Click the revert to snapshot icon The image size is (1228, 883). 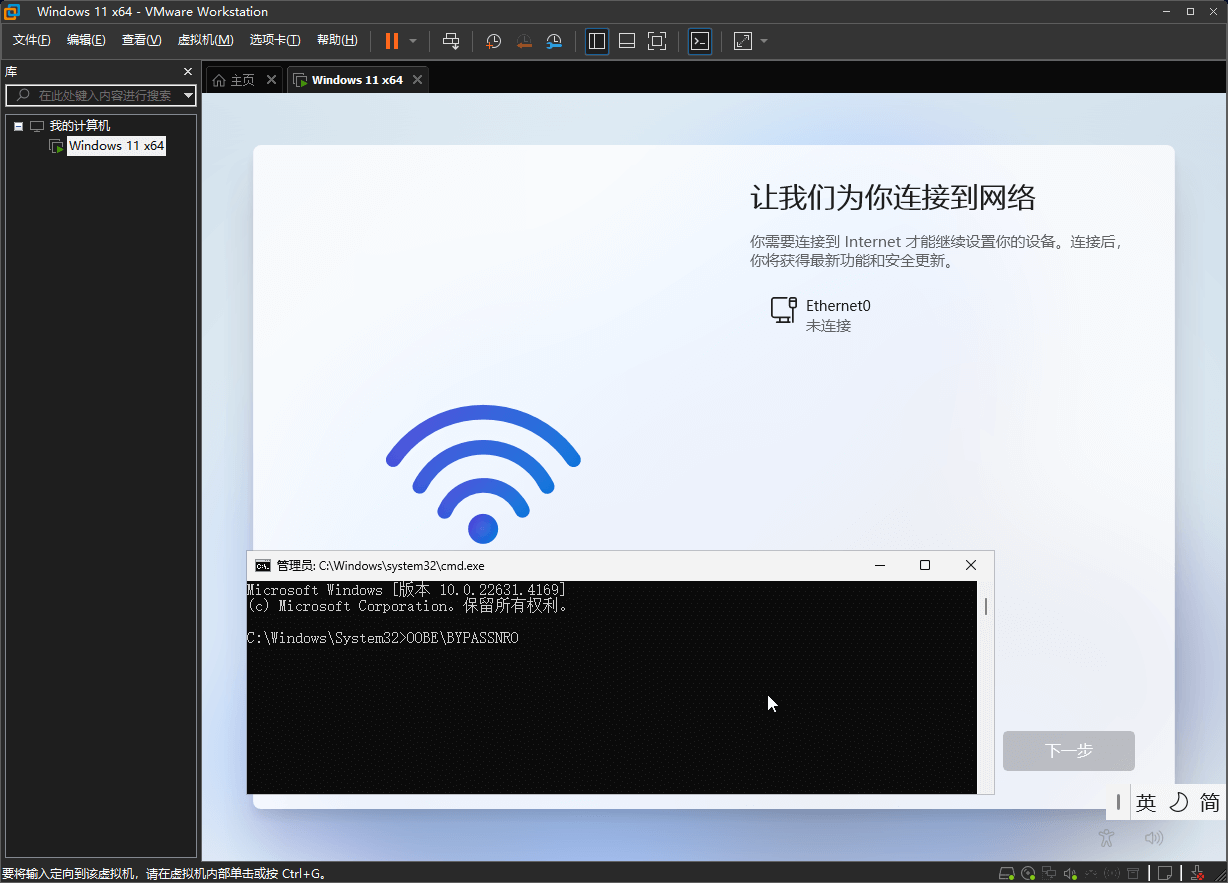point(524,41)
